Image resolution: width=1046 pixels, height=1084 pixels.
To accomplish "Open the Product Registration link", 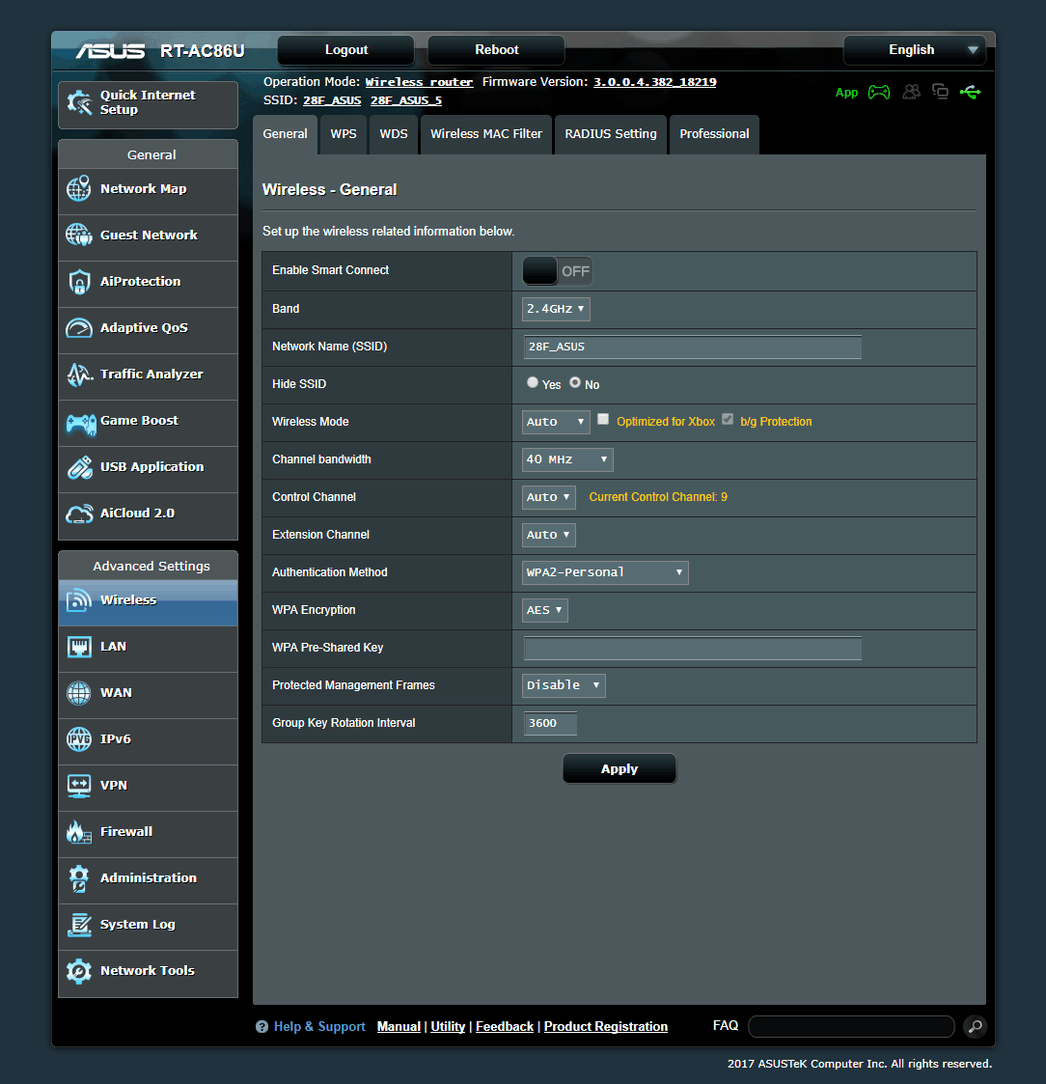I will click(606, 1027).
